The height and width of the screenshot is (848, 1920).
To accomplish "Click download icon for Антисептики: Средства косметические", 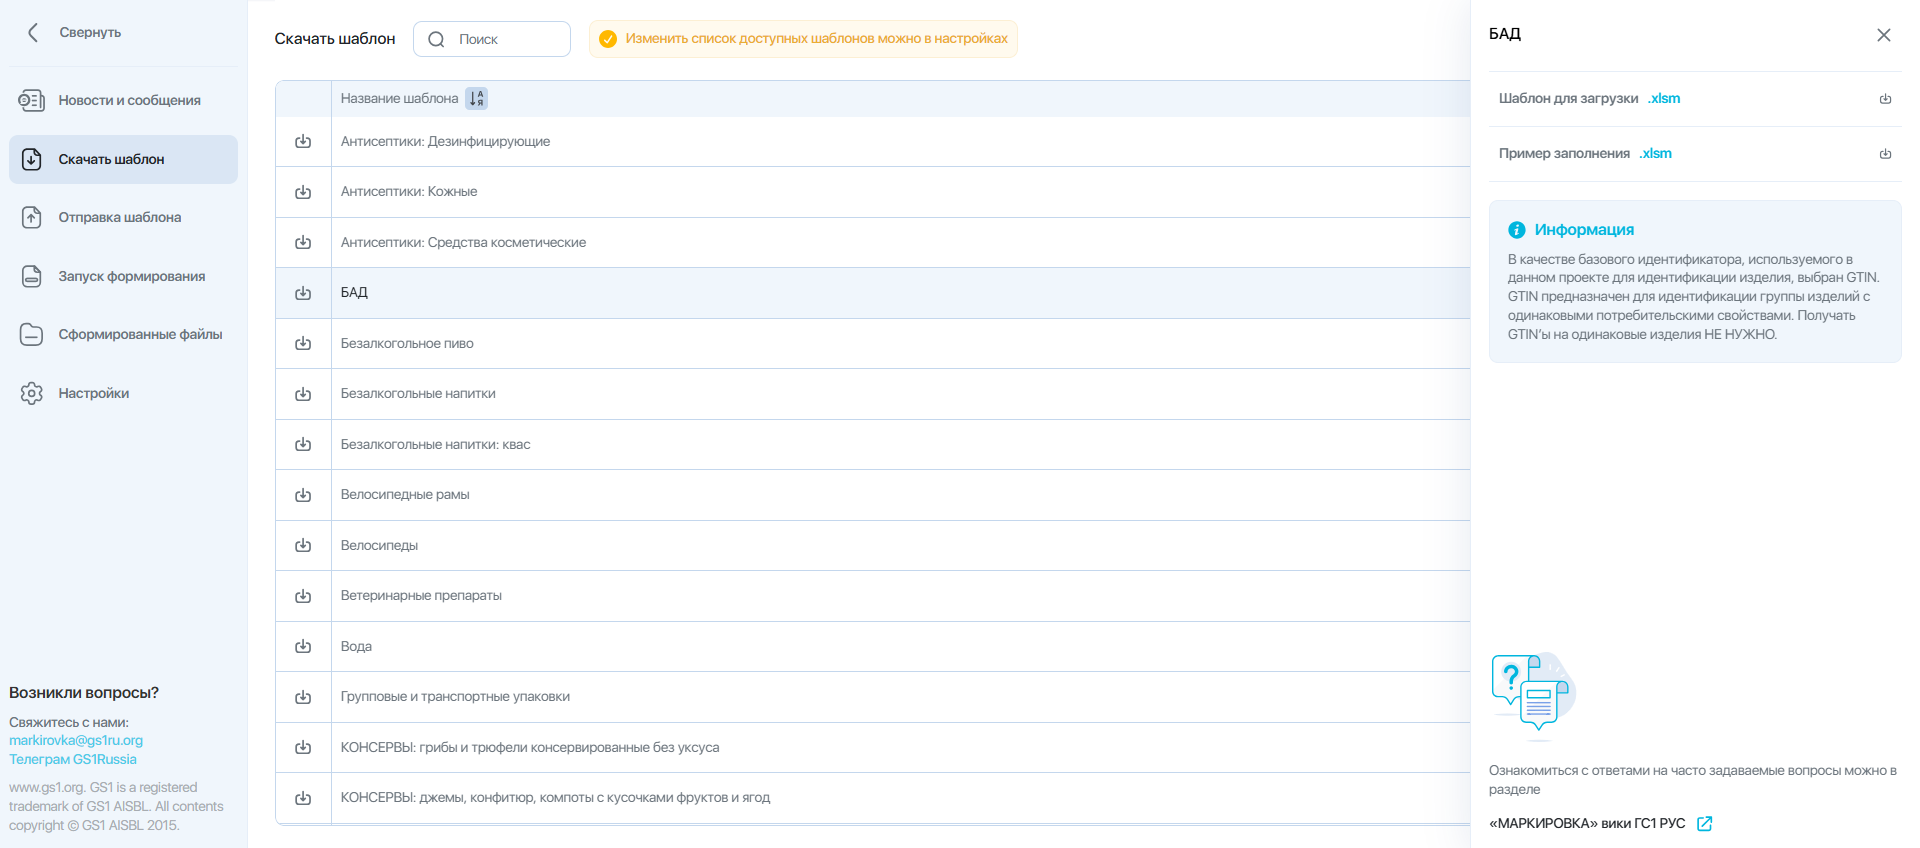I will [303, 243].
